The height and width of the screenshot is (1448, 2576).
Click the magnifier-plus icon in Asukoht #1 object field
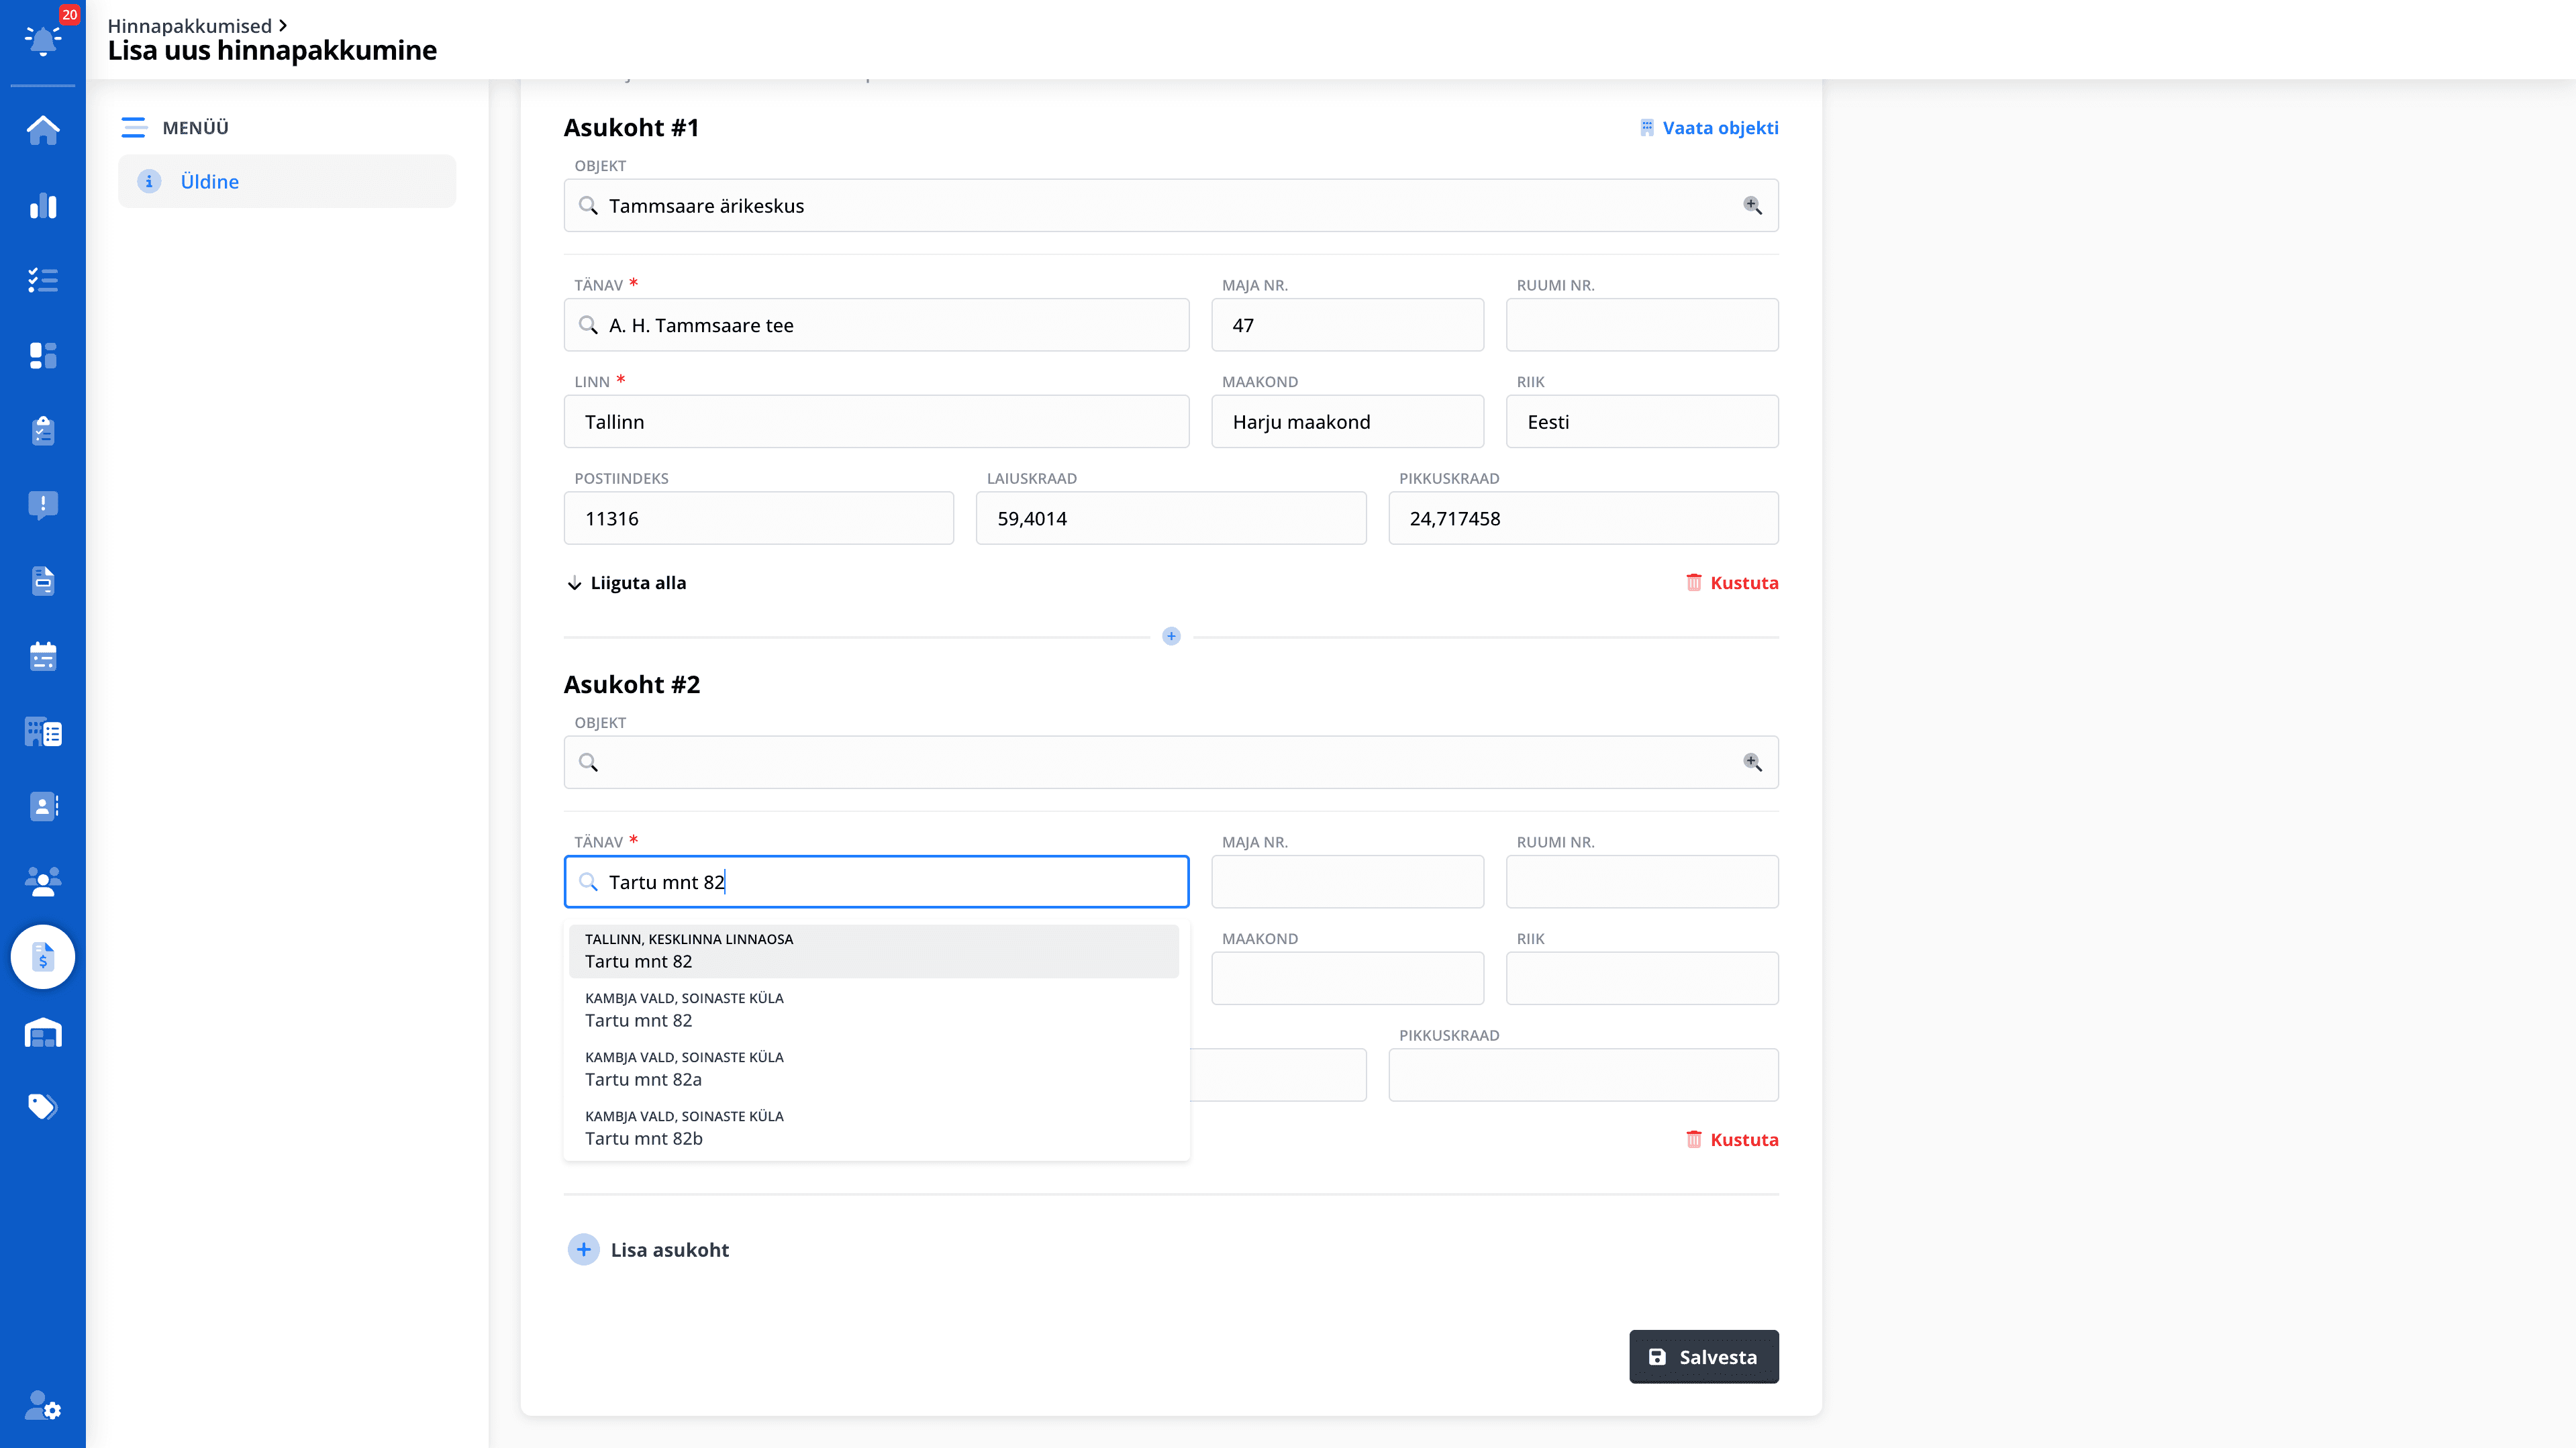coord(1752,205)
